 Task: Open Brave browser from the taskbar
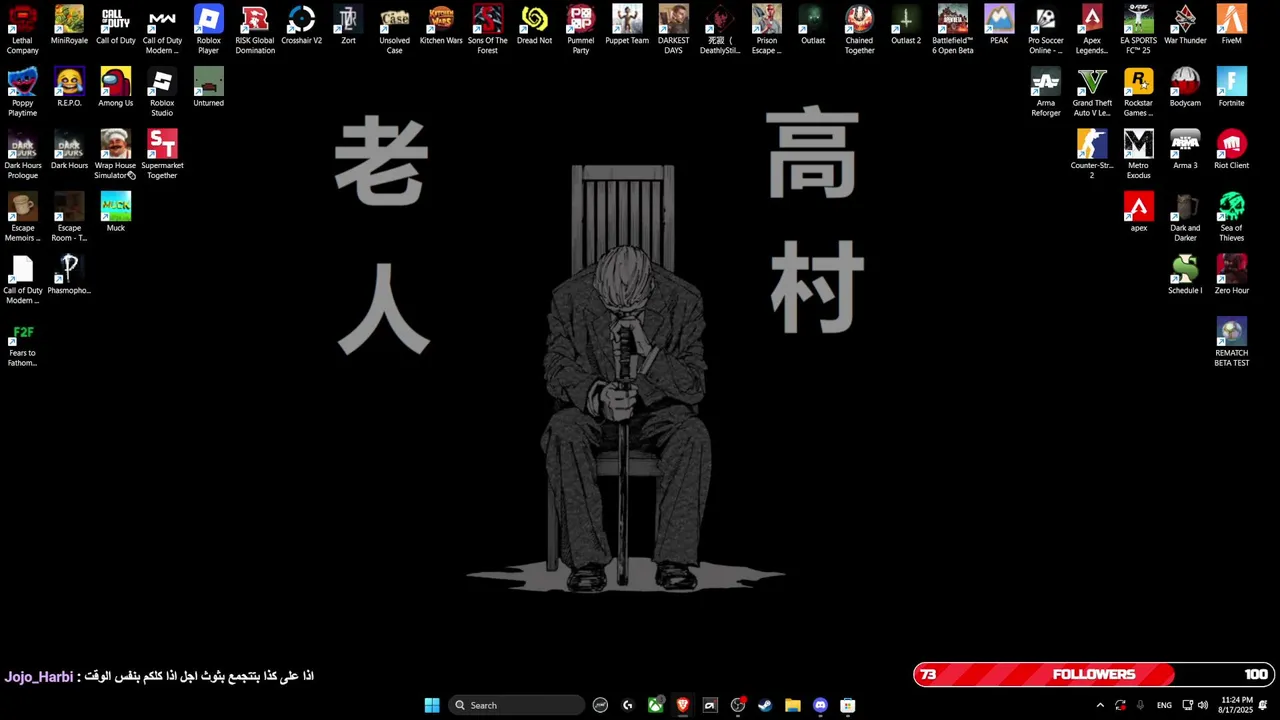683,705
